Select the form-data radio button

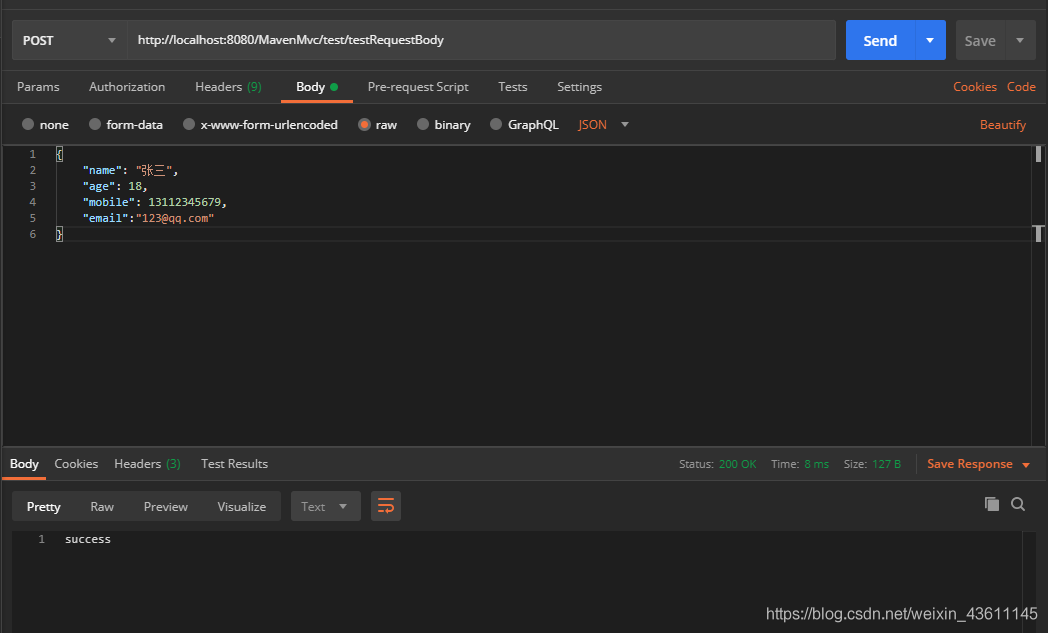pyautogui.click(x=95, y=125)
